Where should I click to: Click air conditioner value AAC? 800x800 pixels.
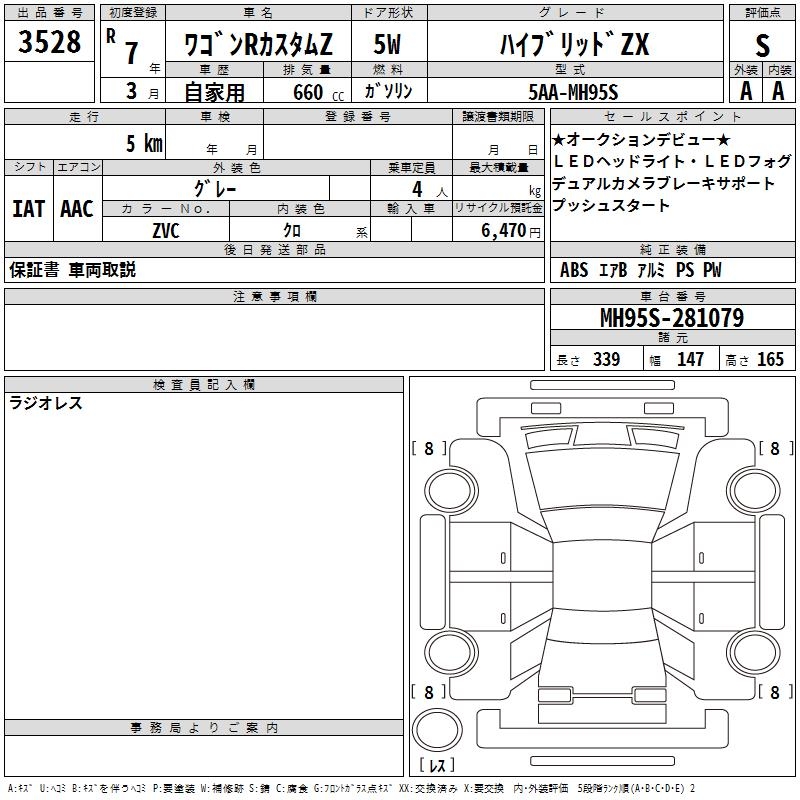pyautogui.click(x=77, y=209)
